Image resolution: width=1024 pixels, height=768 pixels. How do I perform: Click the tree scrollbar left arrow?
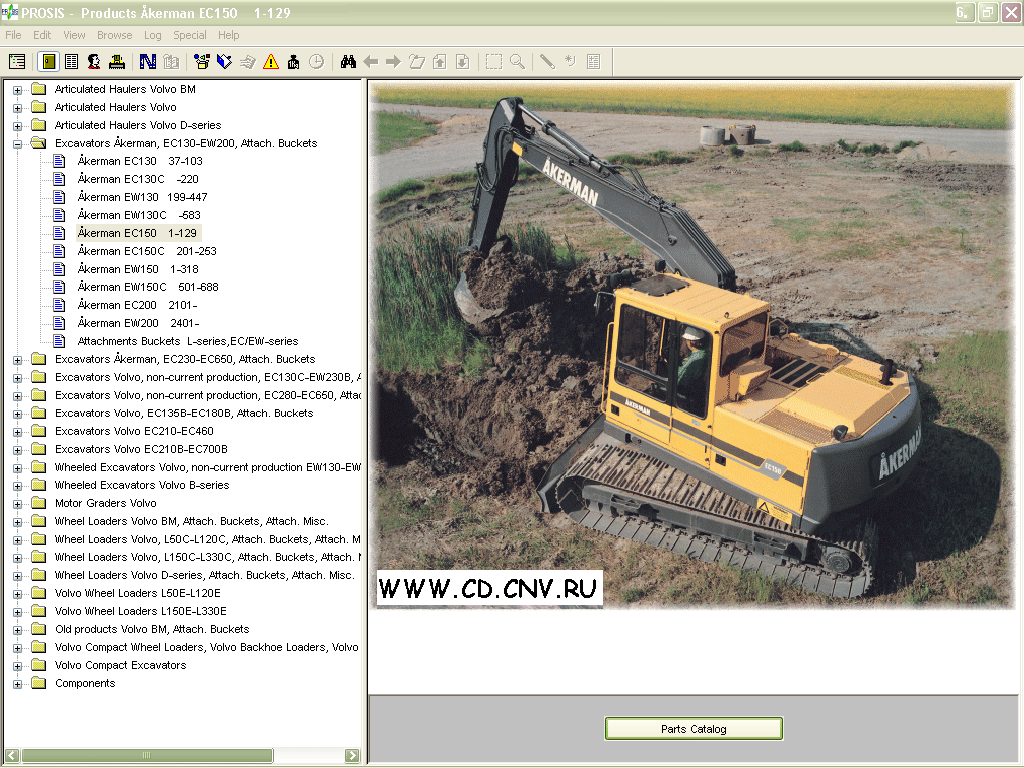point(12,756)
